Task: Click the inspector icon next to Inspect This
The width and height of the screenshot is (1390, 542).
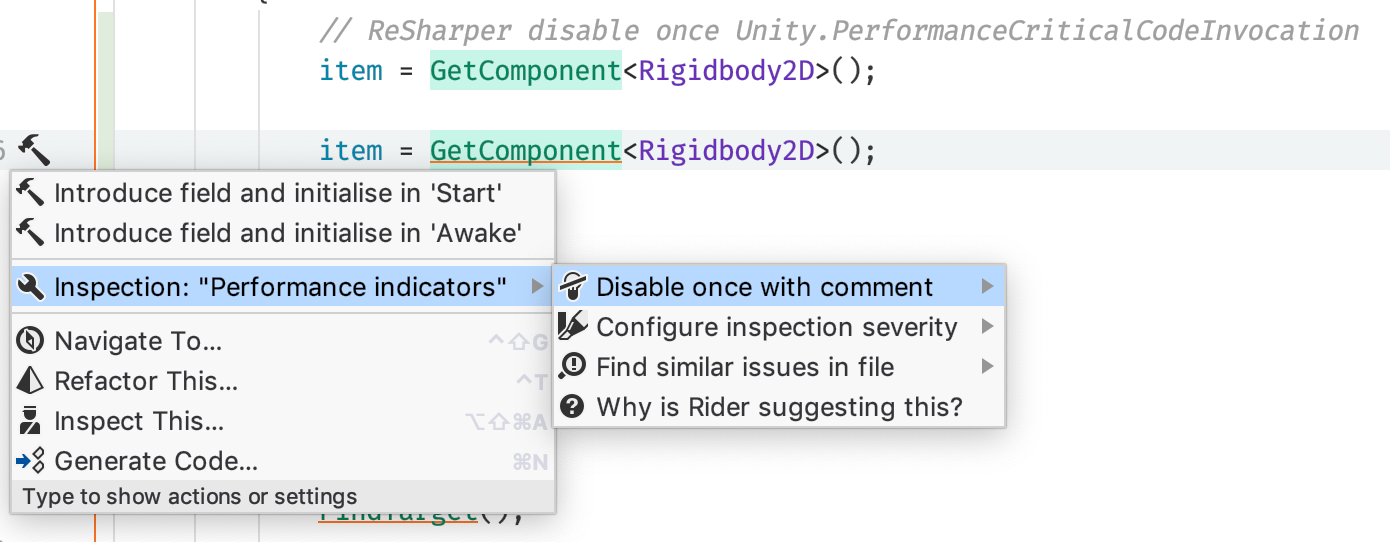Action: tap(31, 421)
